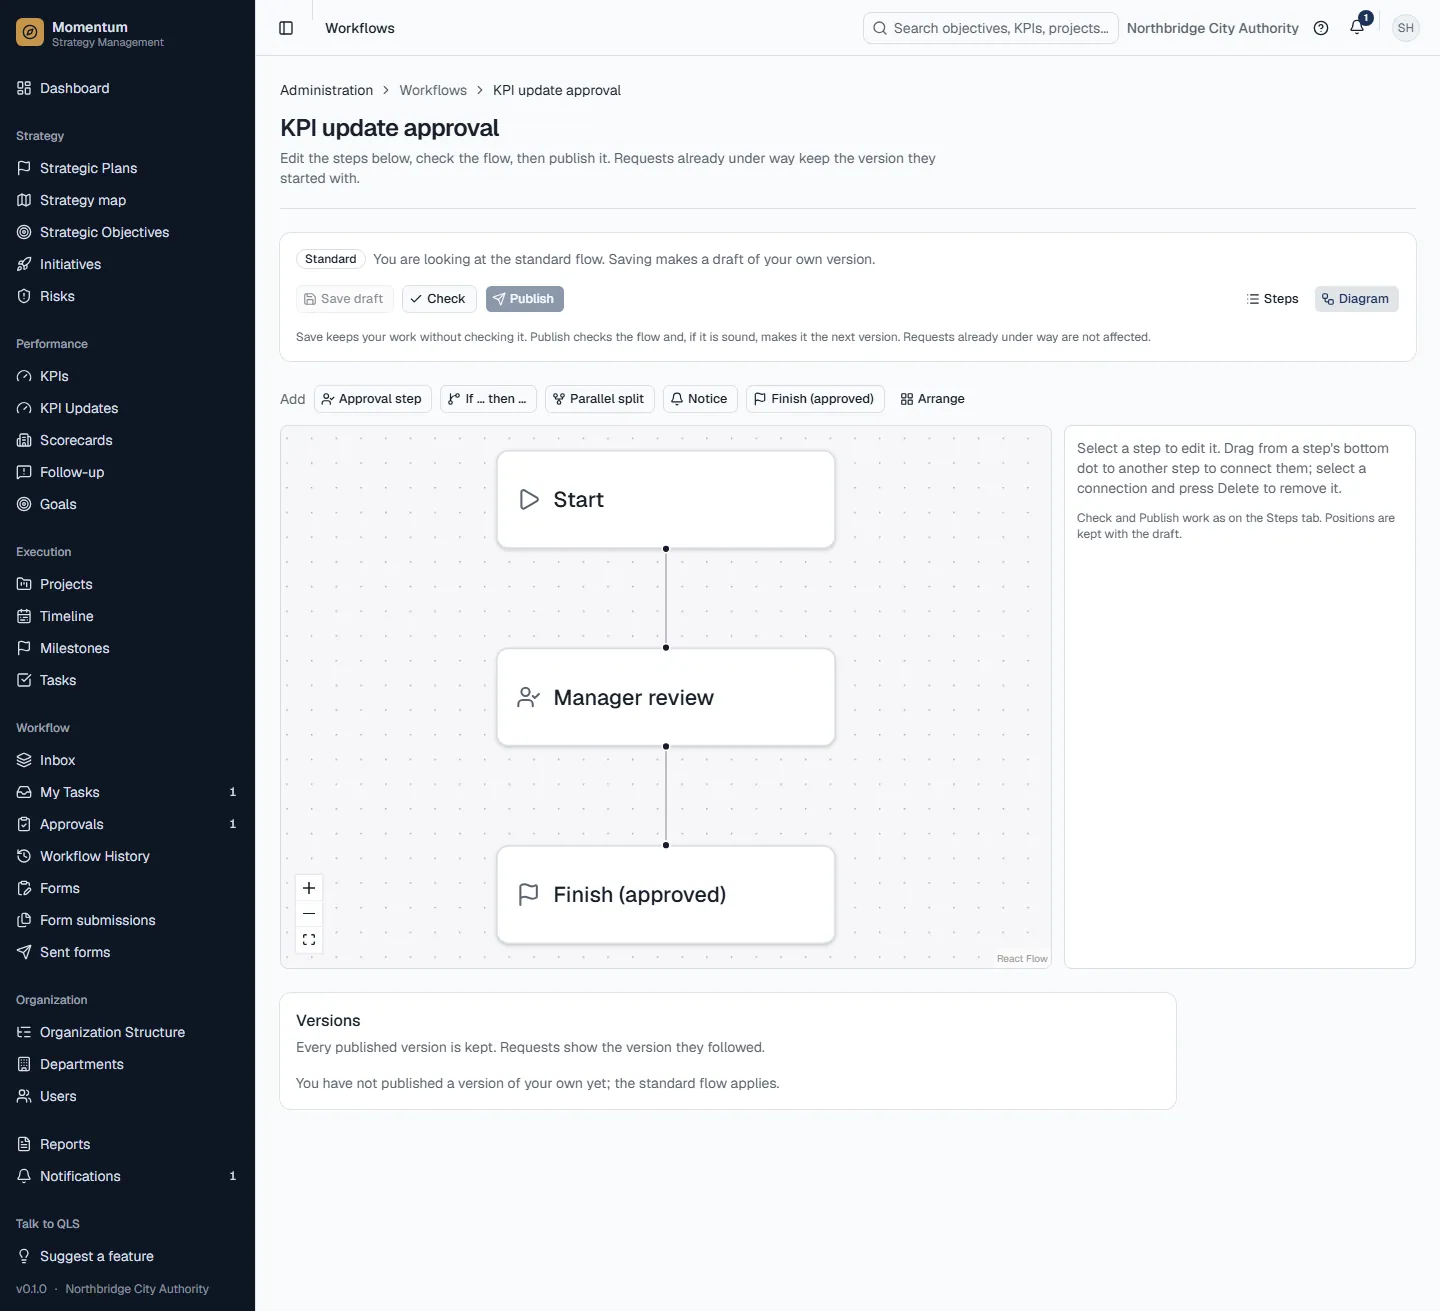Open the Timeline page
This screenshot has height=1311, width=1440.
[128, 616]
